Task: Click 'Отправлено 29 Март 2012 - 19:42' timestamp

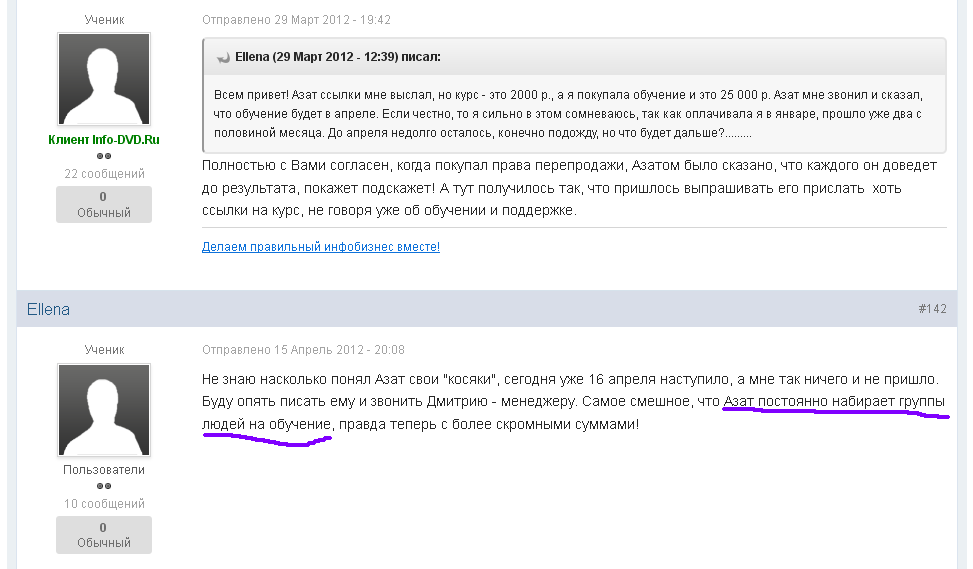Action: point(296,20)
